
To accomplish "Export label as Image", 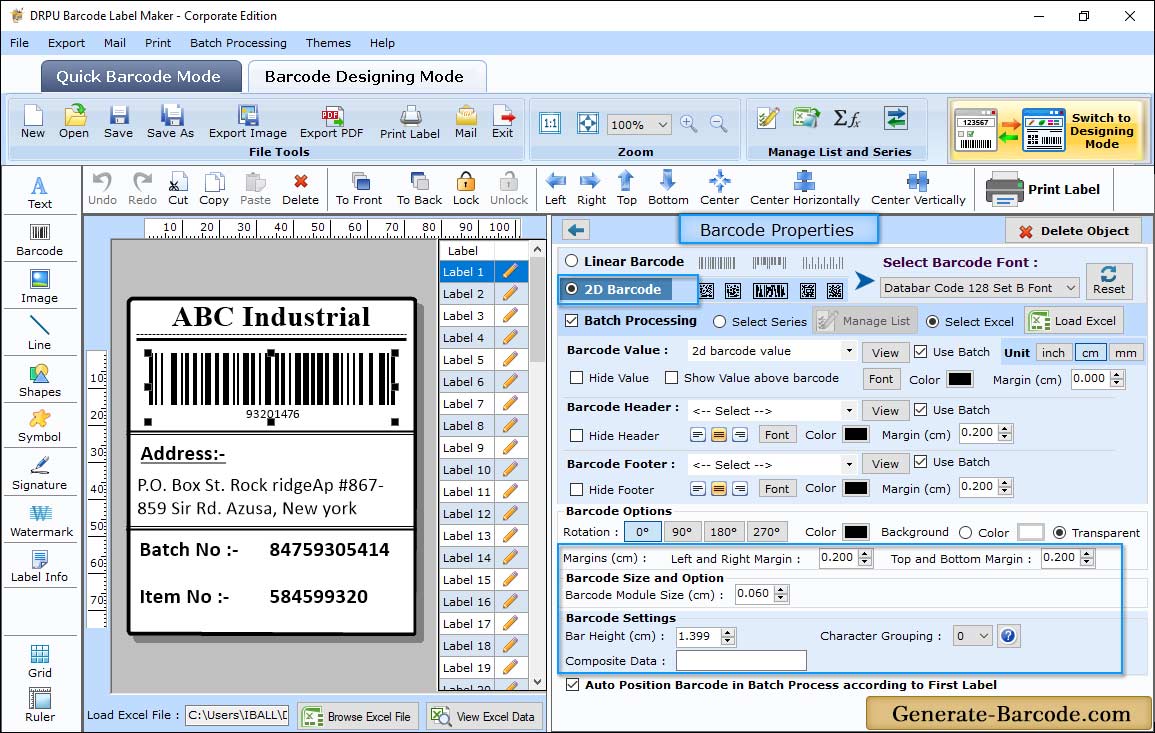I will tap(248, 122).
